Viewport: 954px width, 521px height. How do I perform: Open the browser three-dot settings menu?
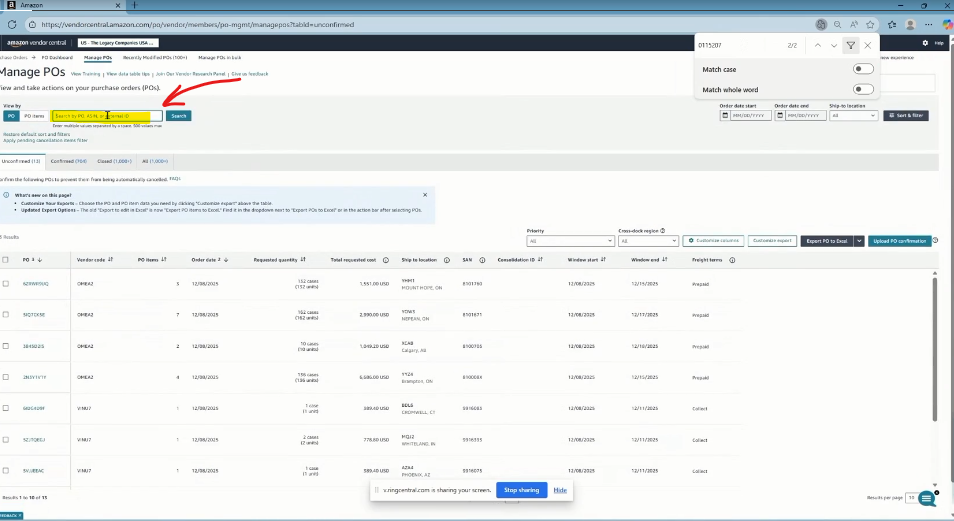point(928,24)
